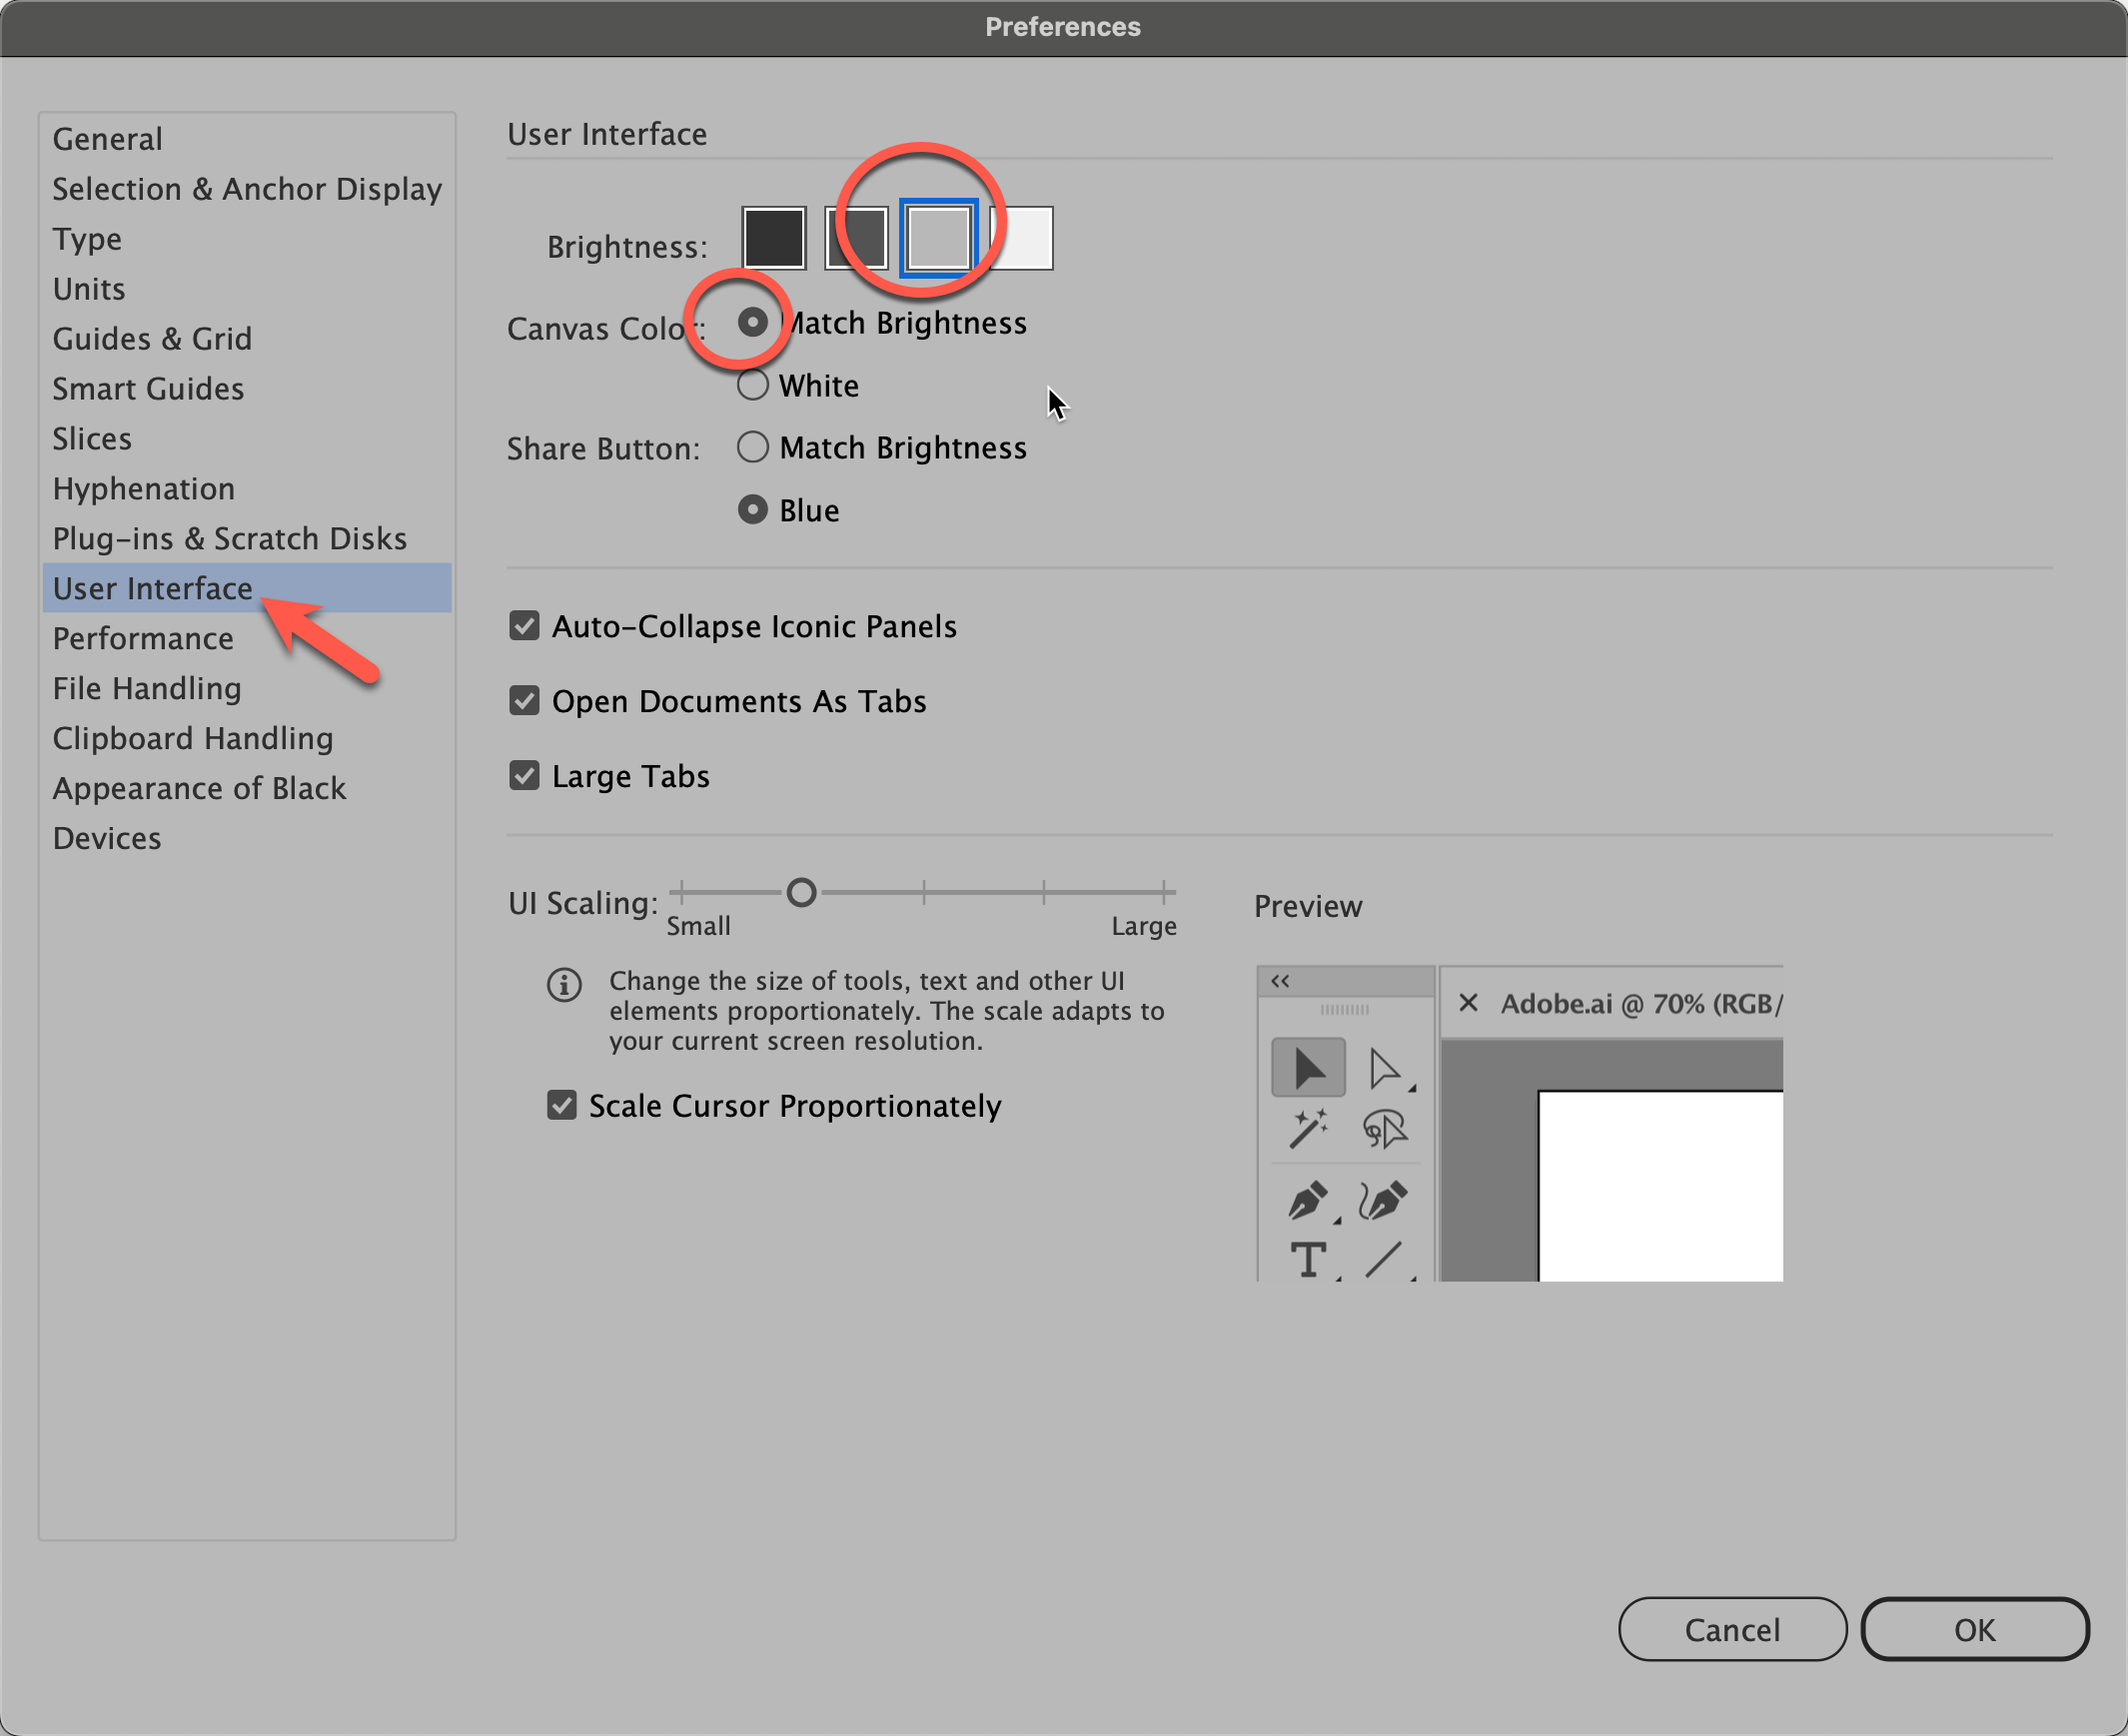The image size is (2128, 1736).
Task: Select Match Brightness canvas color radio button
Action: click(x=751, y=324)
